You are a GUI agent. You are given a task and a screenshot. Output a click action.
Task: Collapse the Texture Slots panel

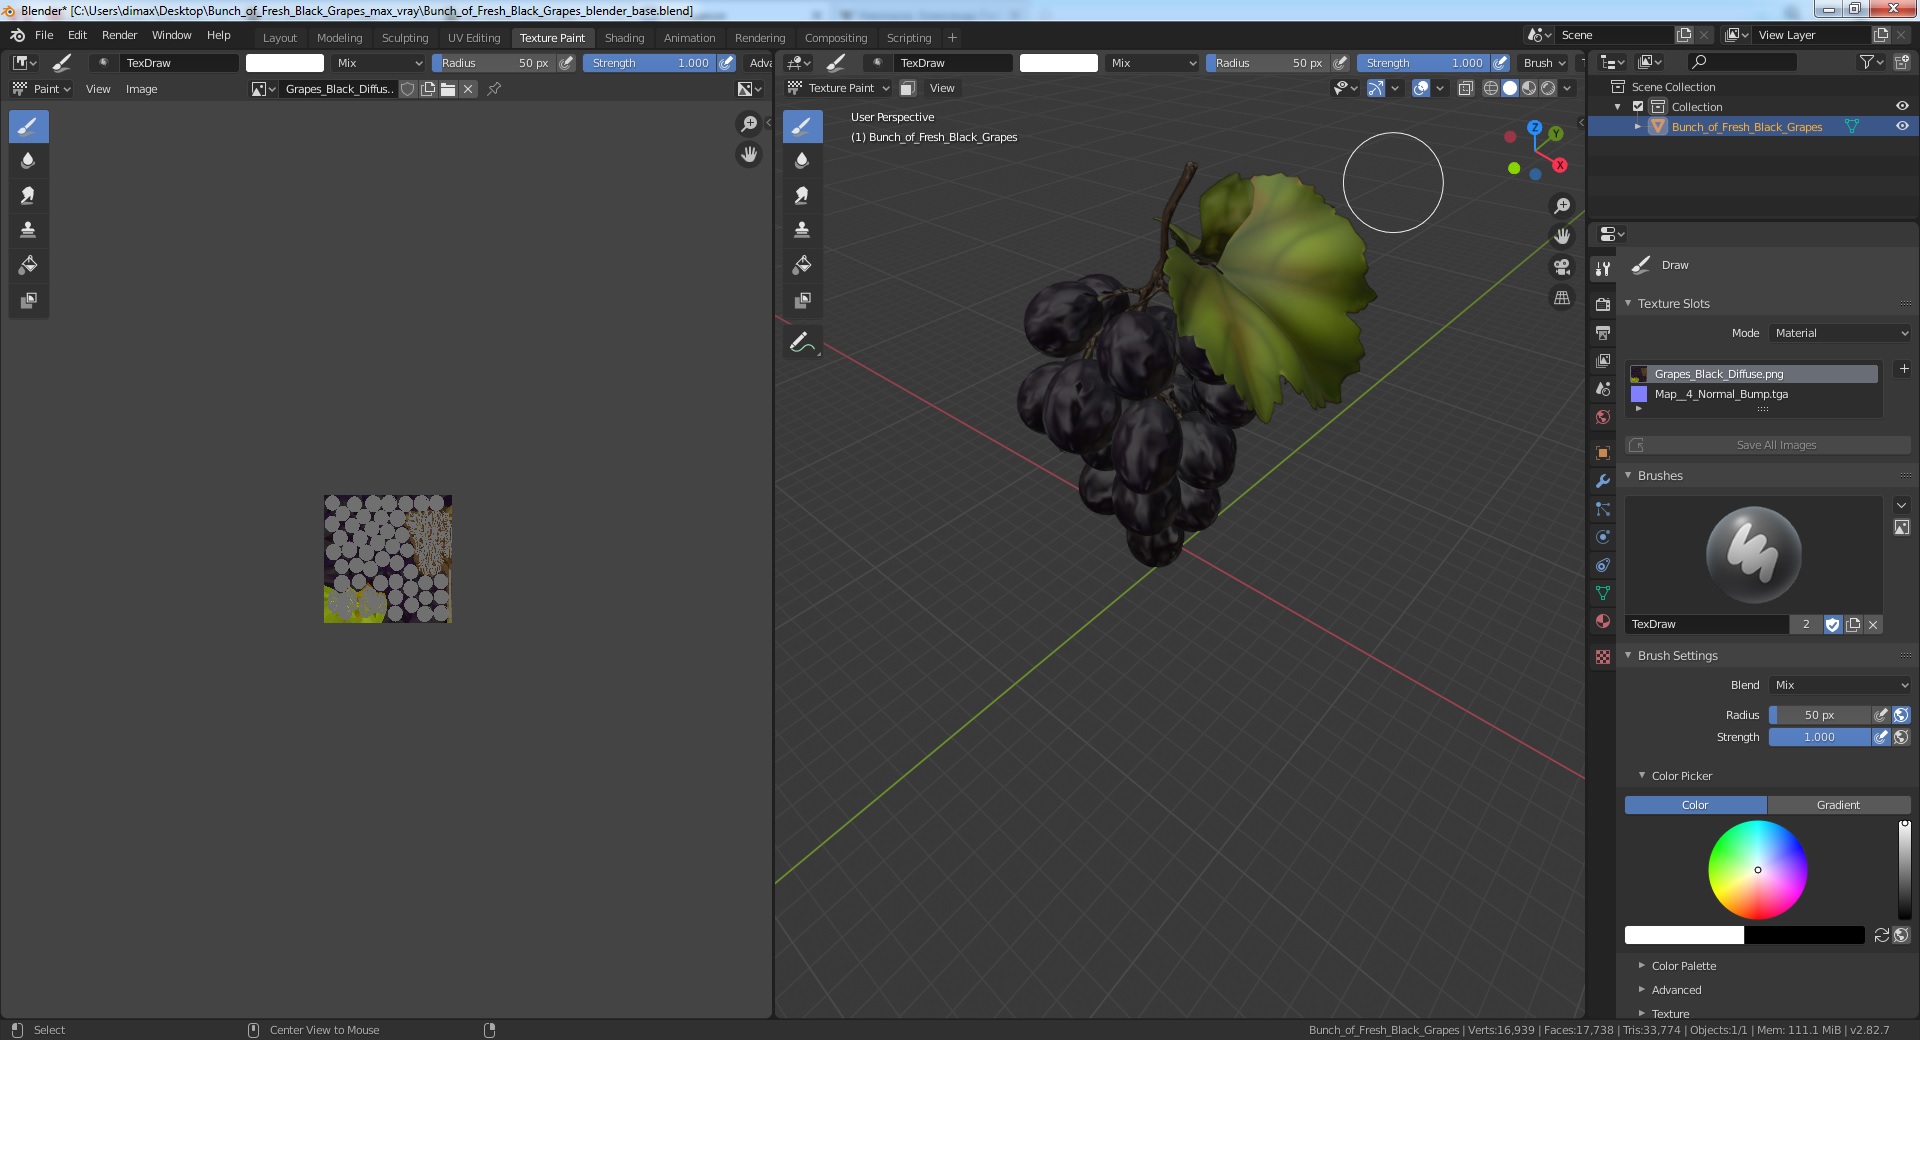point(1628,304)
